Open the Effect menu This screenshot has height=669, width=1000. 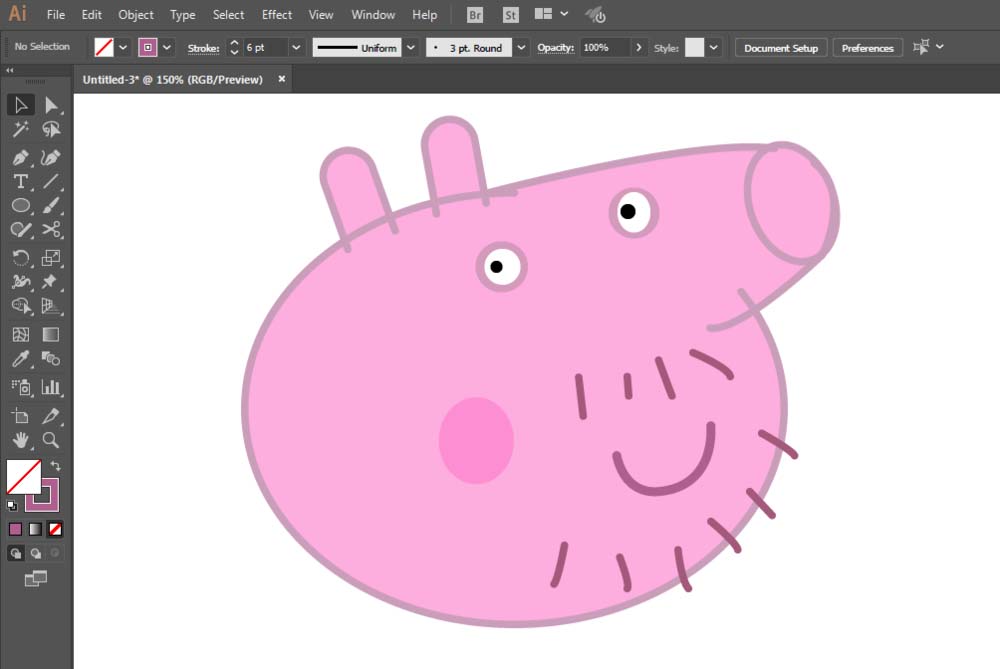[277, 15]
